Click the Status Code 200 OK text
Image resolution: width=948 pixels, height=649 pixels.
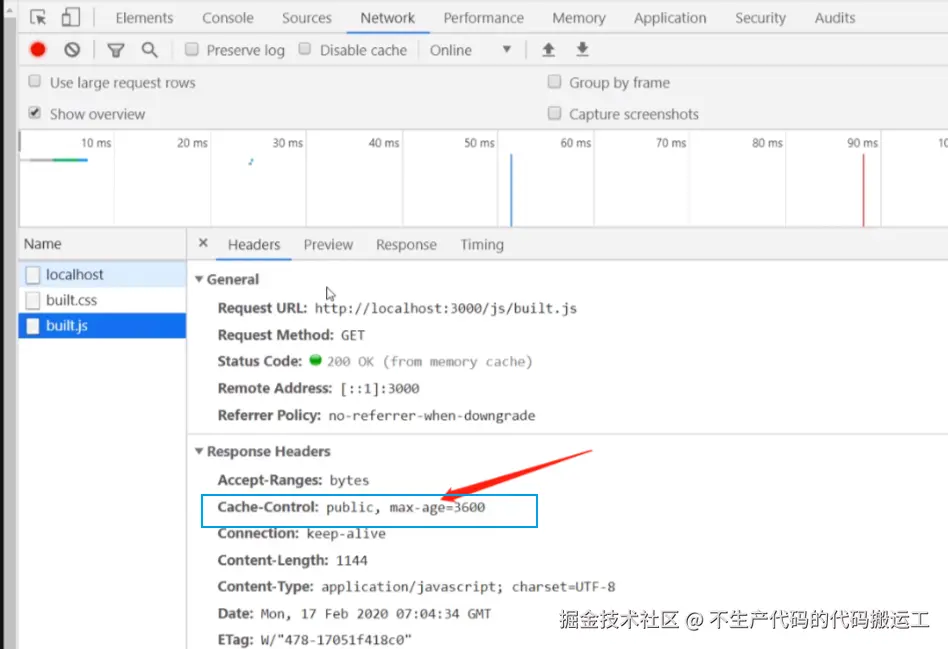click(x=429, y=362)
